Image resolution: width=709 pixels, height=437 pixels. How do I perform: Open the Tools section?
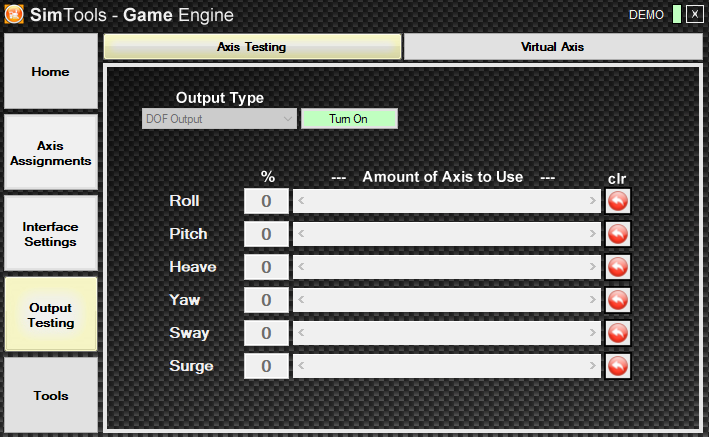tap(51, 396)
